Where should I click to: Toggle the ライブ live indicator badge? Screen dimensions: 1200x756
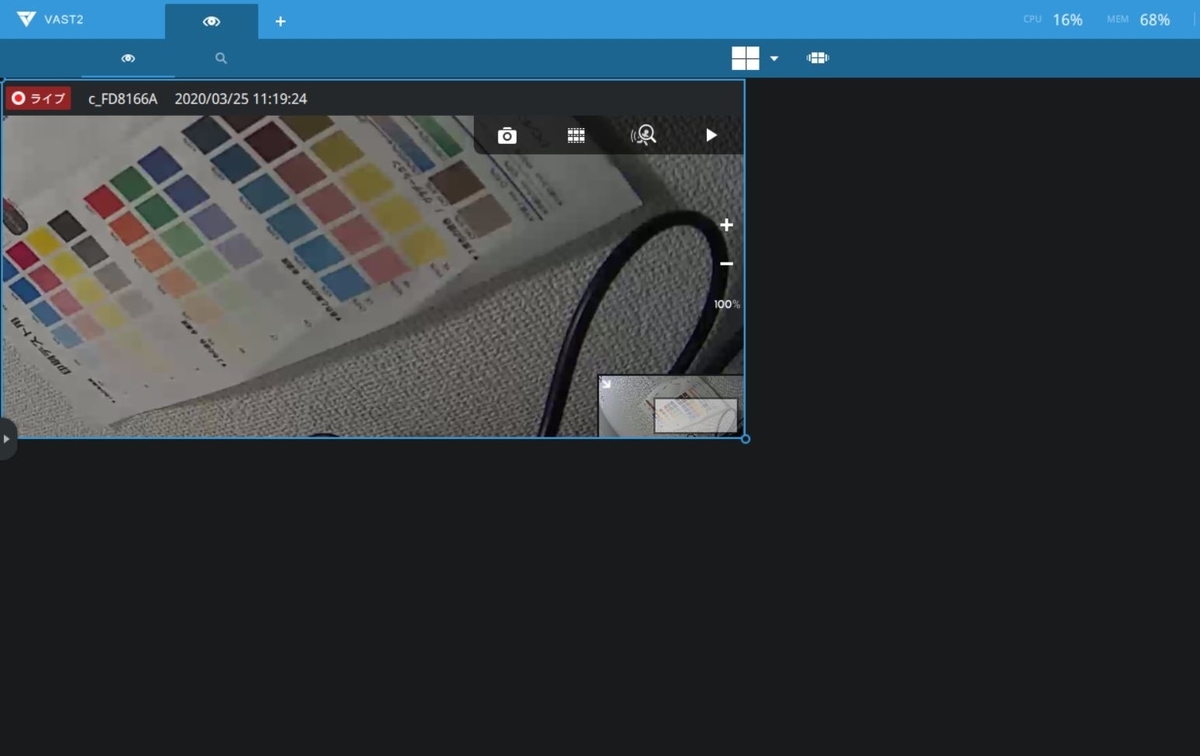pyautogui.click(x=38, y=99)
